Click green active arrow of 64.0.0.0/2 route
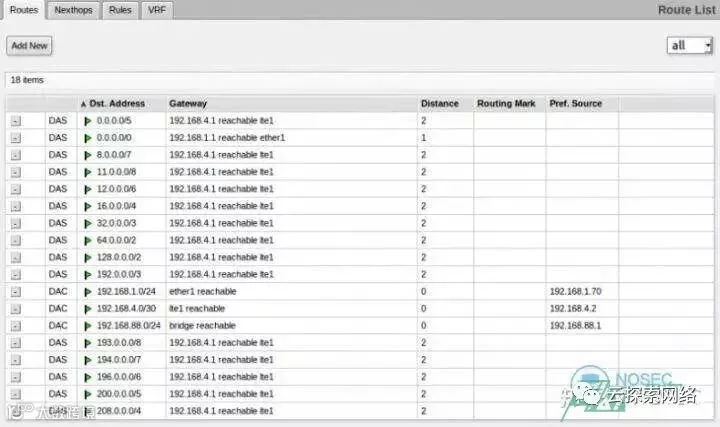The width and height of the screenshot is (720, 427). 88,241
